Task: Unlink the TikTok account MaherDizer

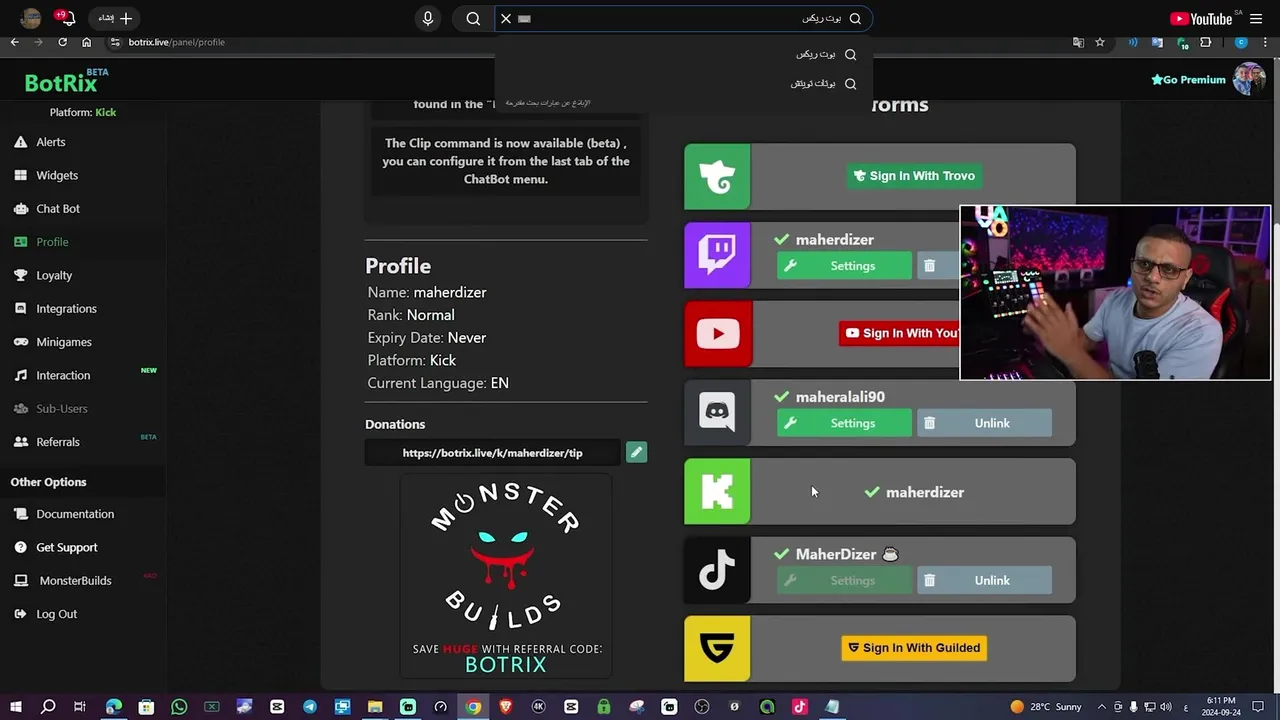Action: click(984, 580)
